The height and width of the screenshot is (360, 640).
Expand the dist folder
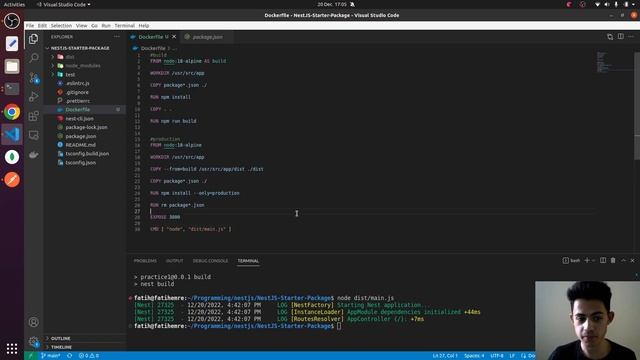click(84, 57)
